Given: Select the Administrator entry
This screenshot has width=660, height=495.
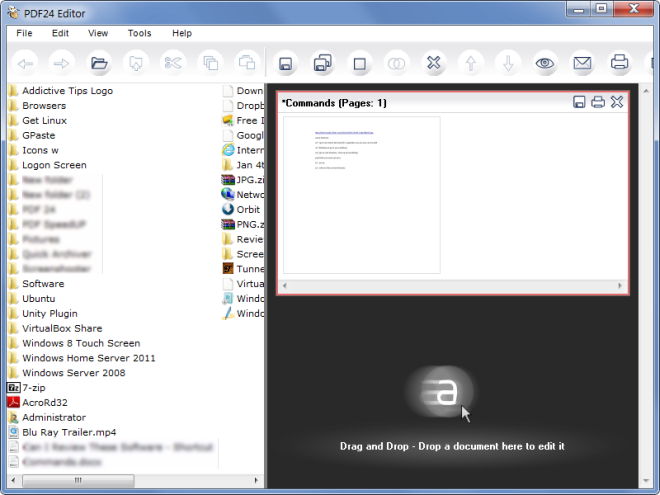Looking at the screenshot, I should [x=47, y=418].
